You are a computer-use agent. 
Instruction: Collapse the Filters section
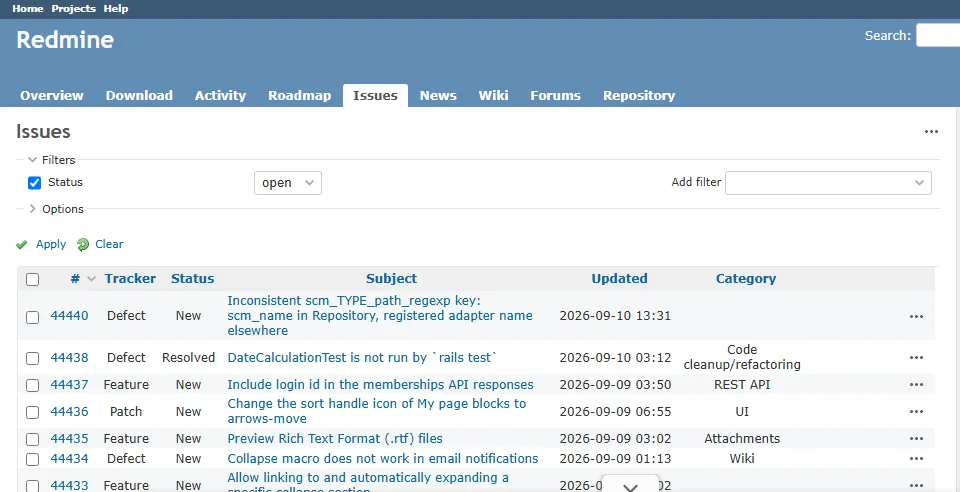(52, 160)
